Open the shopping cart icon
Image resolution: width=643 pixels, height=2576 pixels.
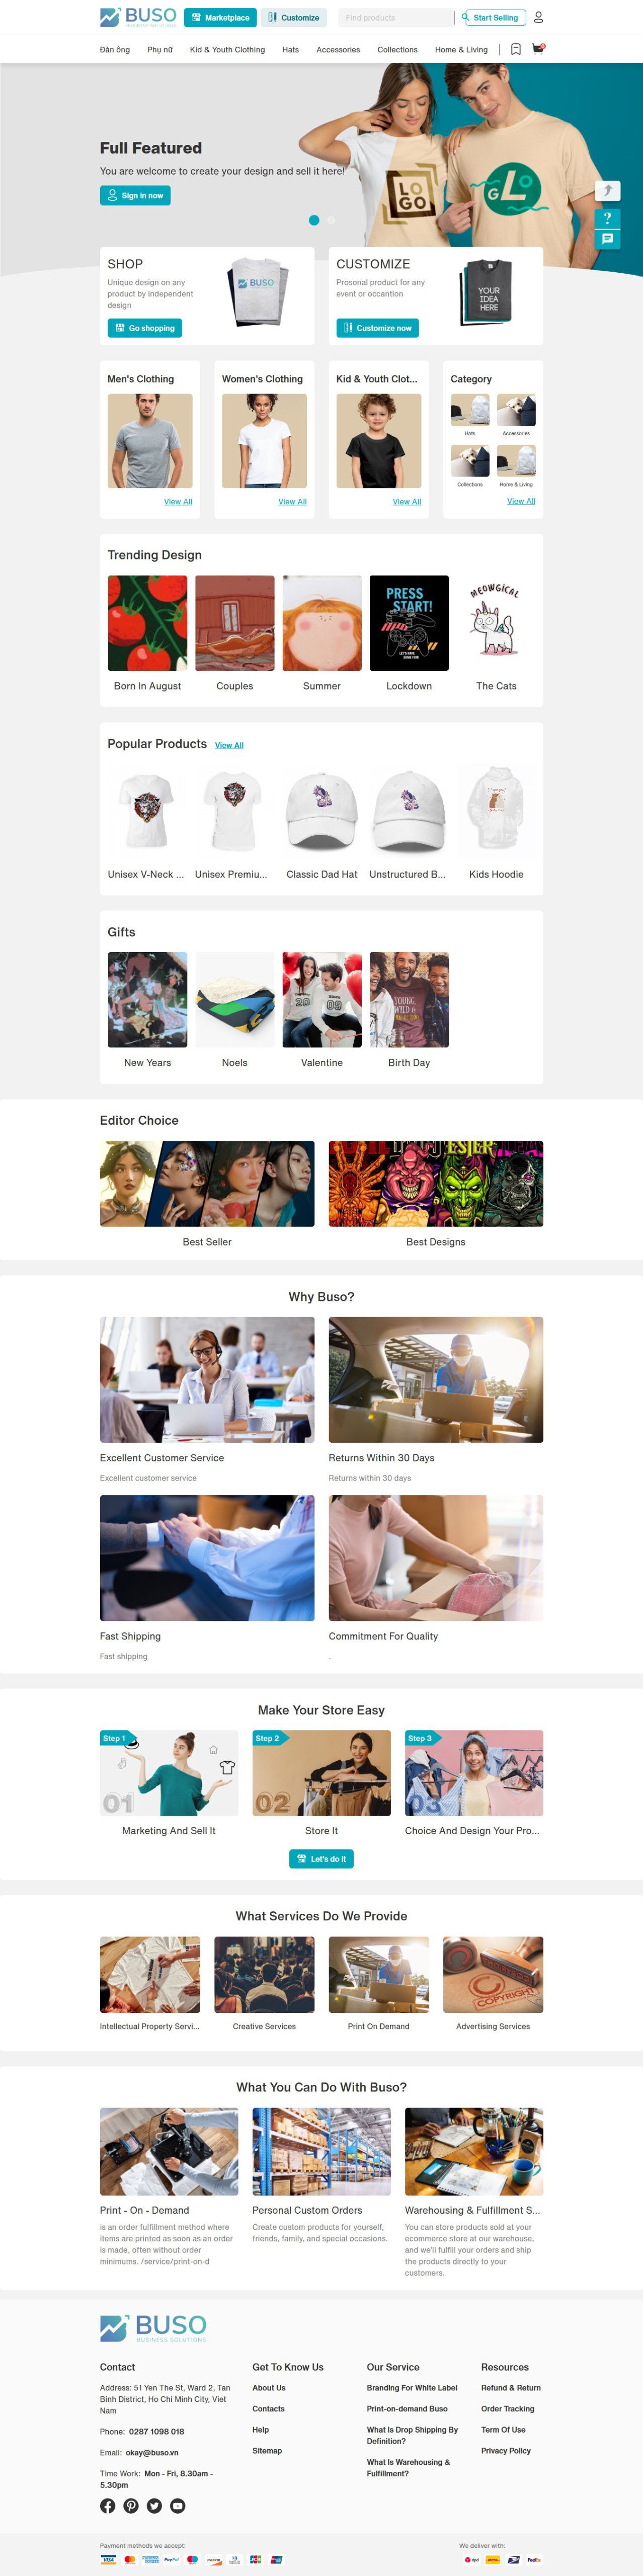(x=538, y=48)
